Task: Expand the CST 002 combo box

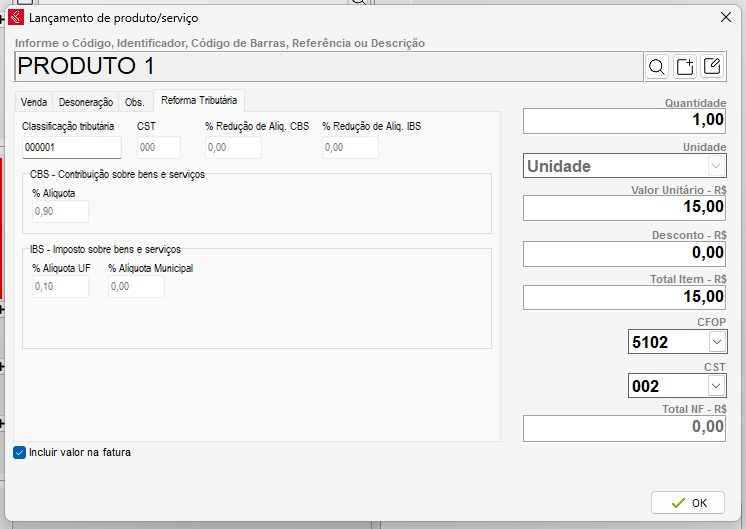Action: [716, 386]
